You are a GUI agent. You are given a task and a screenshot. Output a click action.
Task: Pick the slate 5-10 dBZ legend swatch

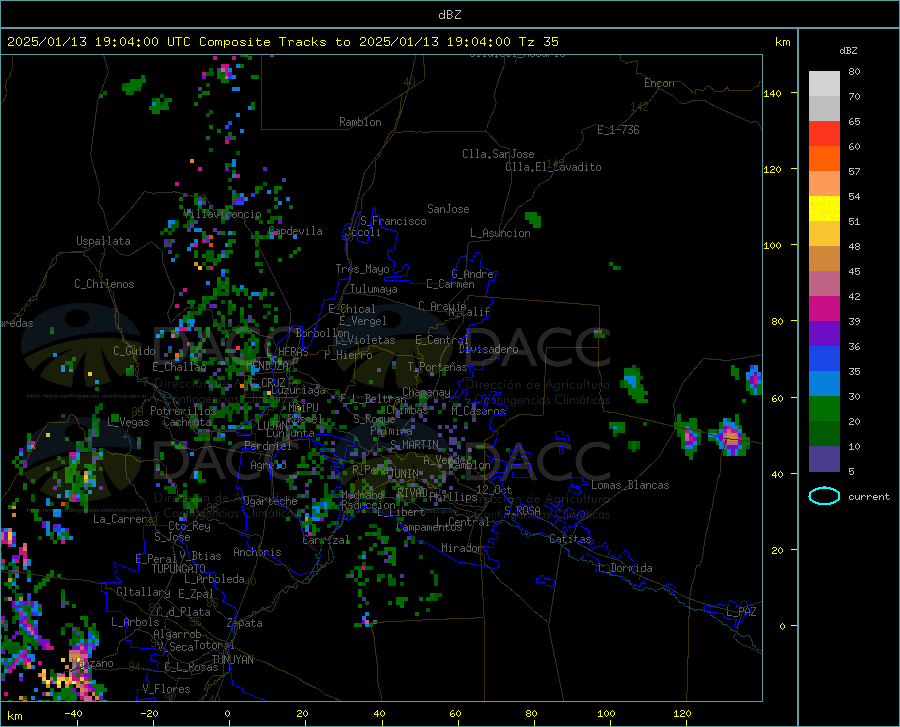(x=824, y=459)
